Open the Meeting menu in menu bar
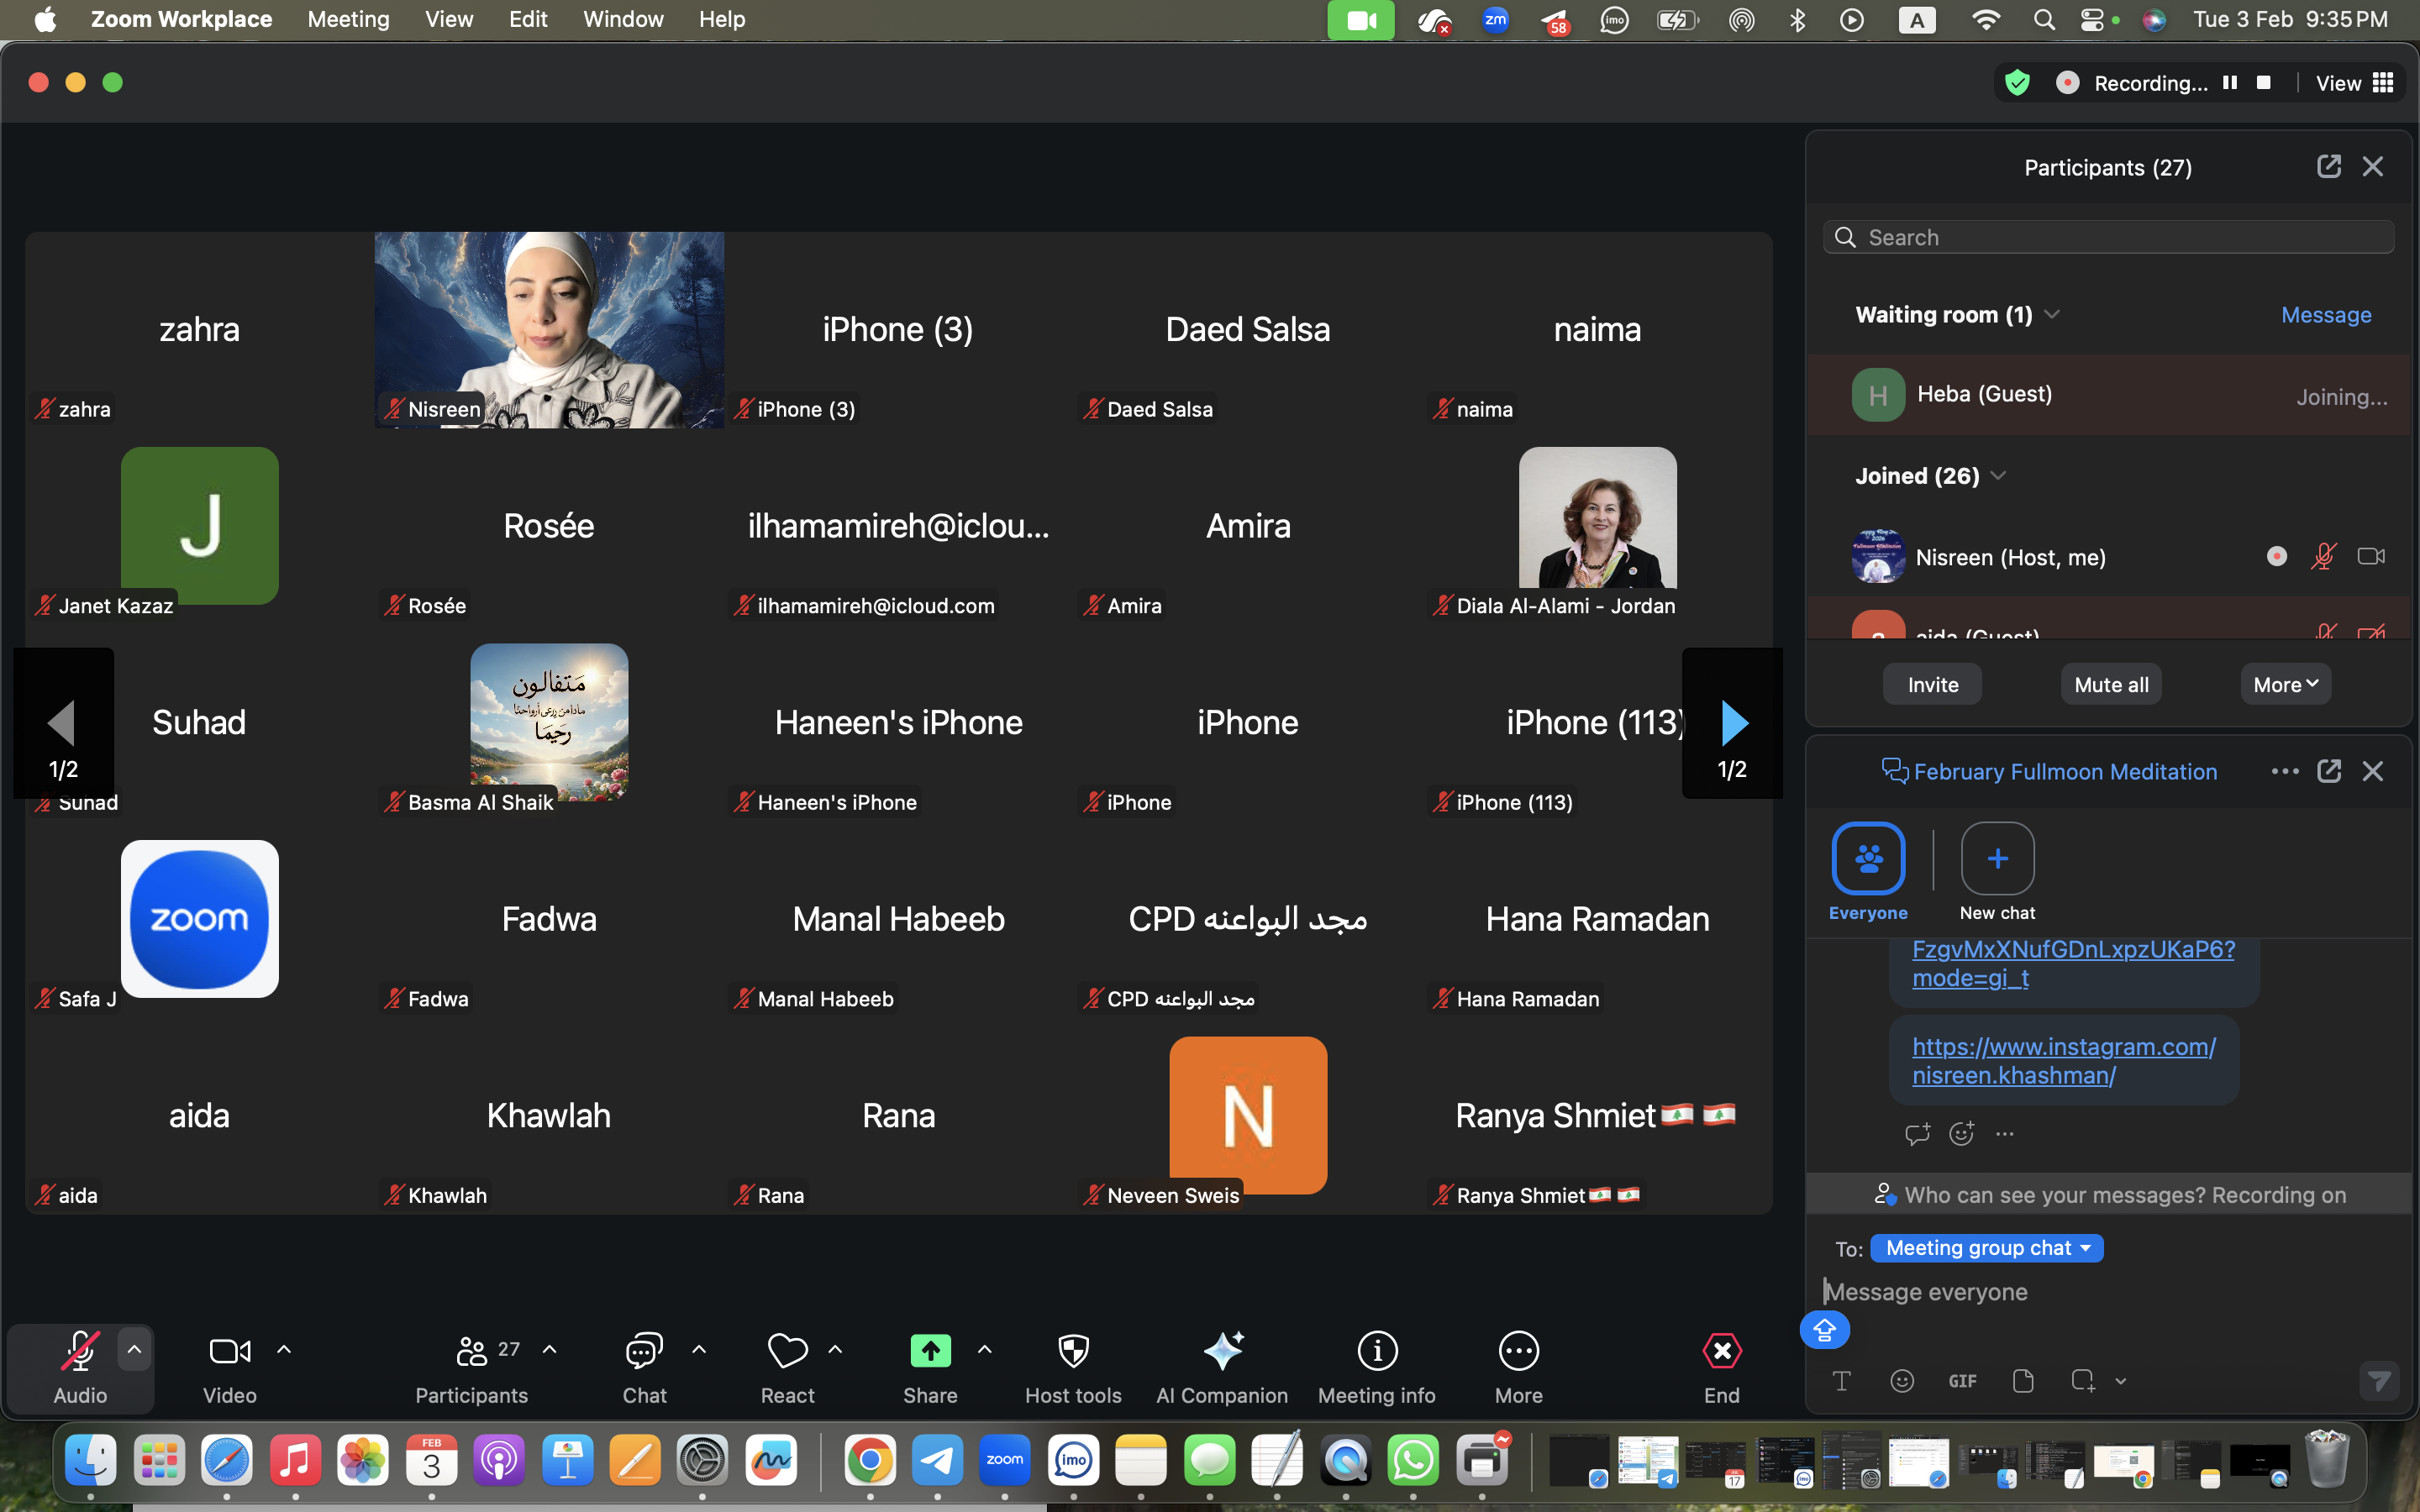 (348, 19)
